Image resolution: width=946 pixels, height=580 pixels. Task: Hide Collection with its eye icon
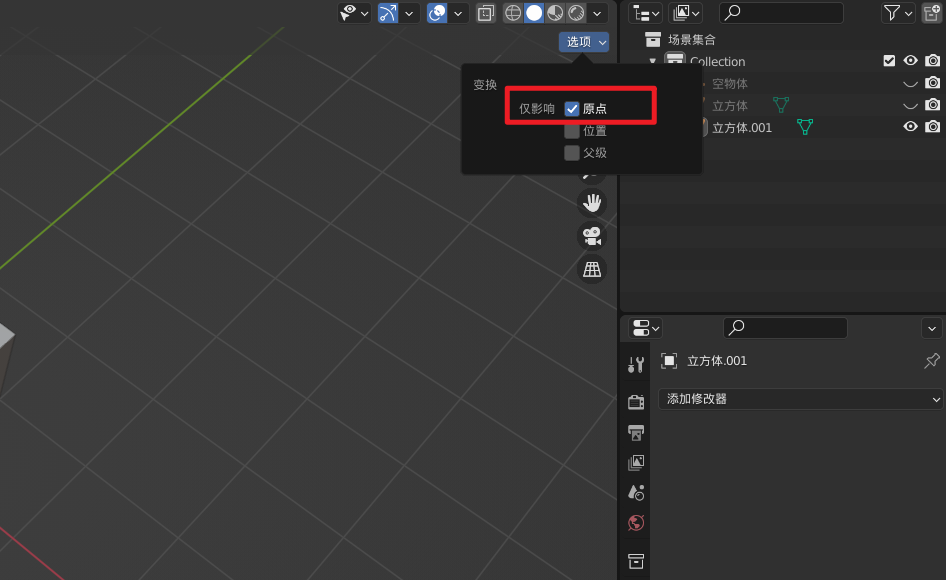point(910,60)
